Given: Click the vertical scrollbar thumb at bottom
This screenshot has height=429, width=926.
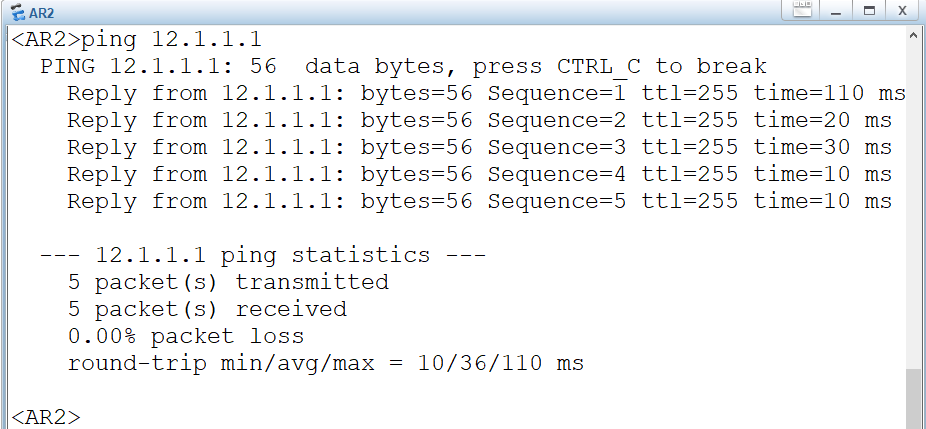Looking at the screenshot, I should [915, 399].
